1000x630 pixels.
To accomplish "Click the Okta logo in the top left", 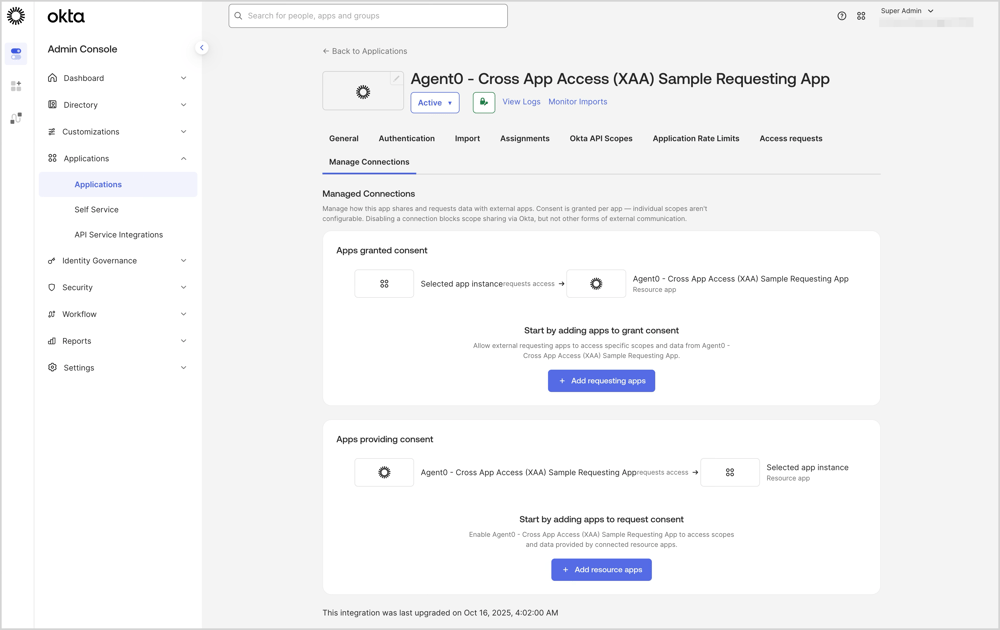I will pyautogui.click(x=66, y=16).
